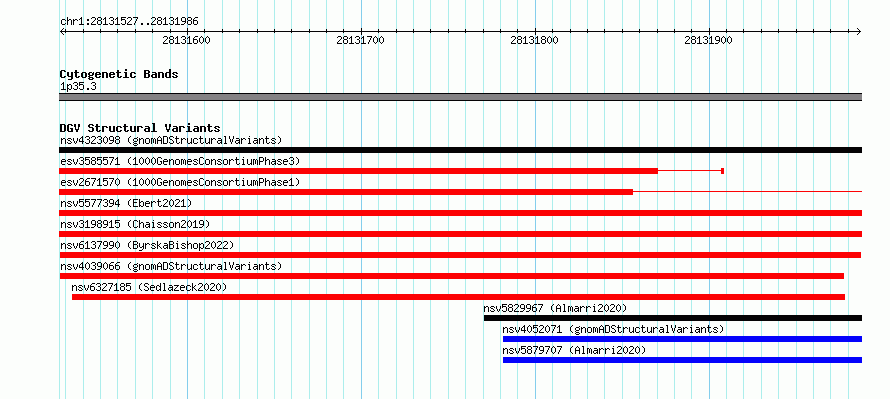Open the nsv4052071 gnomAD variant label
The image size is (890, 399).
coord(614,329)
